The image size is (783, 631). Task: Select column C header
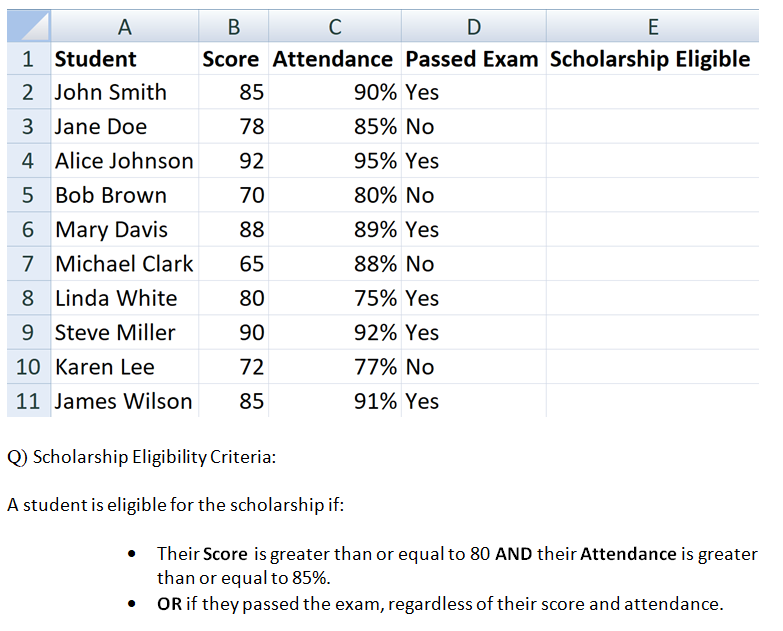click(335, 26)
